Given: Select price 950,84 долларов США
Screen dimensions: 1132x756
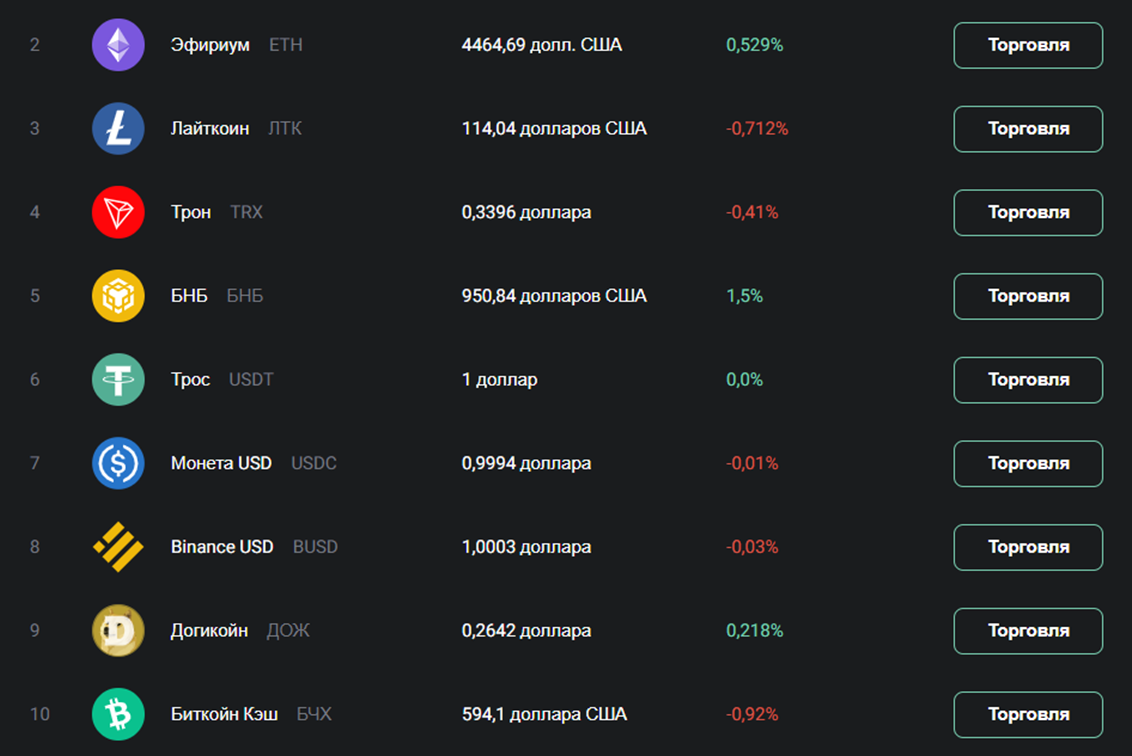Looking at the screenshot, I should point(554,297).
